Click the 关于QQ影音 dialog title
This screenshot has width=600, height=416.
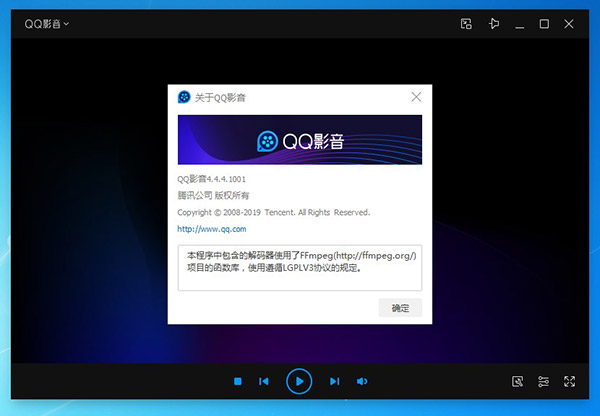220,98
